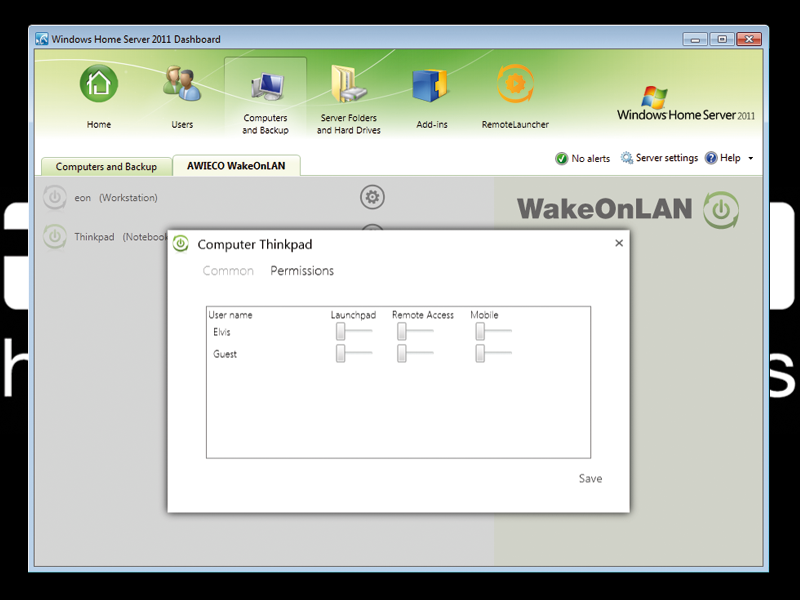Switch to the Permissions tab
The width and height of the screenshot is (800, 600).
(x=302, y=271)
